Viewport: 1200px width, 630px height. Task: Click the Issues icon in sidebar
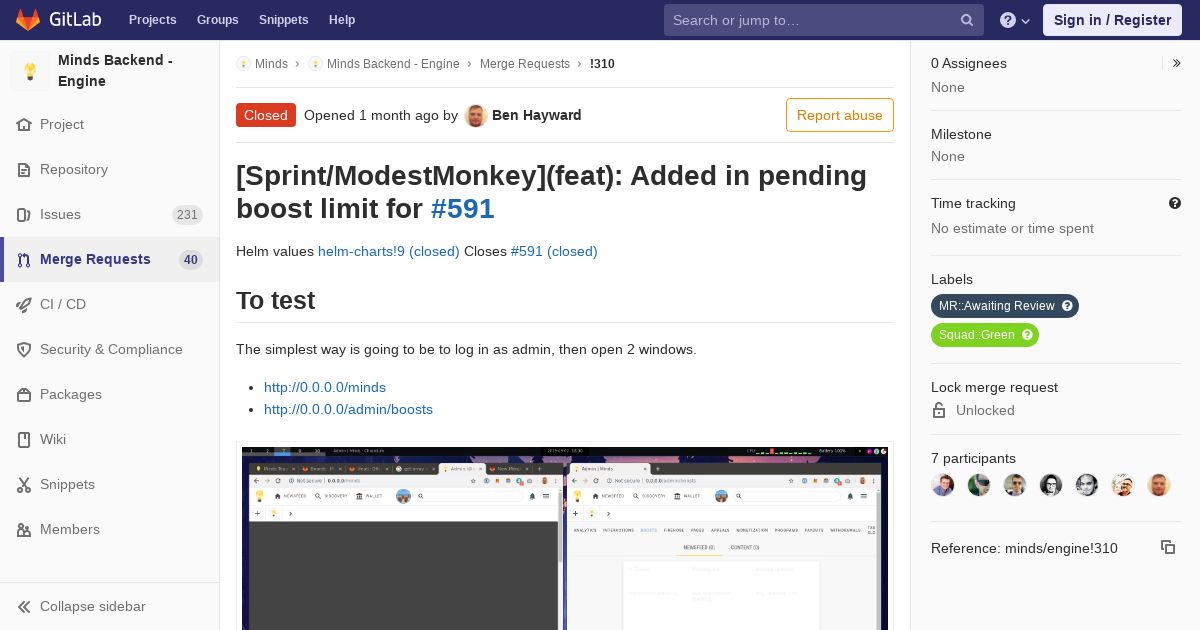[x=24, y=215]
